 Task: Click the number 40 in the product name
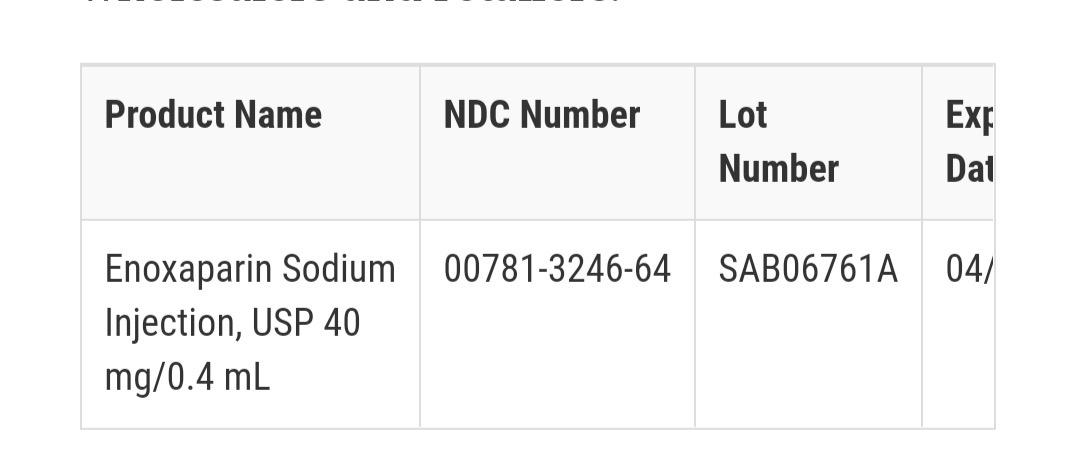coord(342,323)
